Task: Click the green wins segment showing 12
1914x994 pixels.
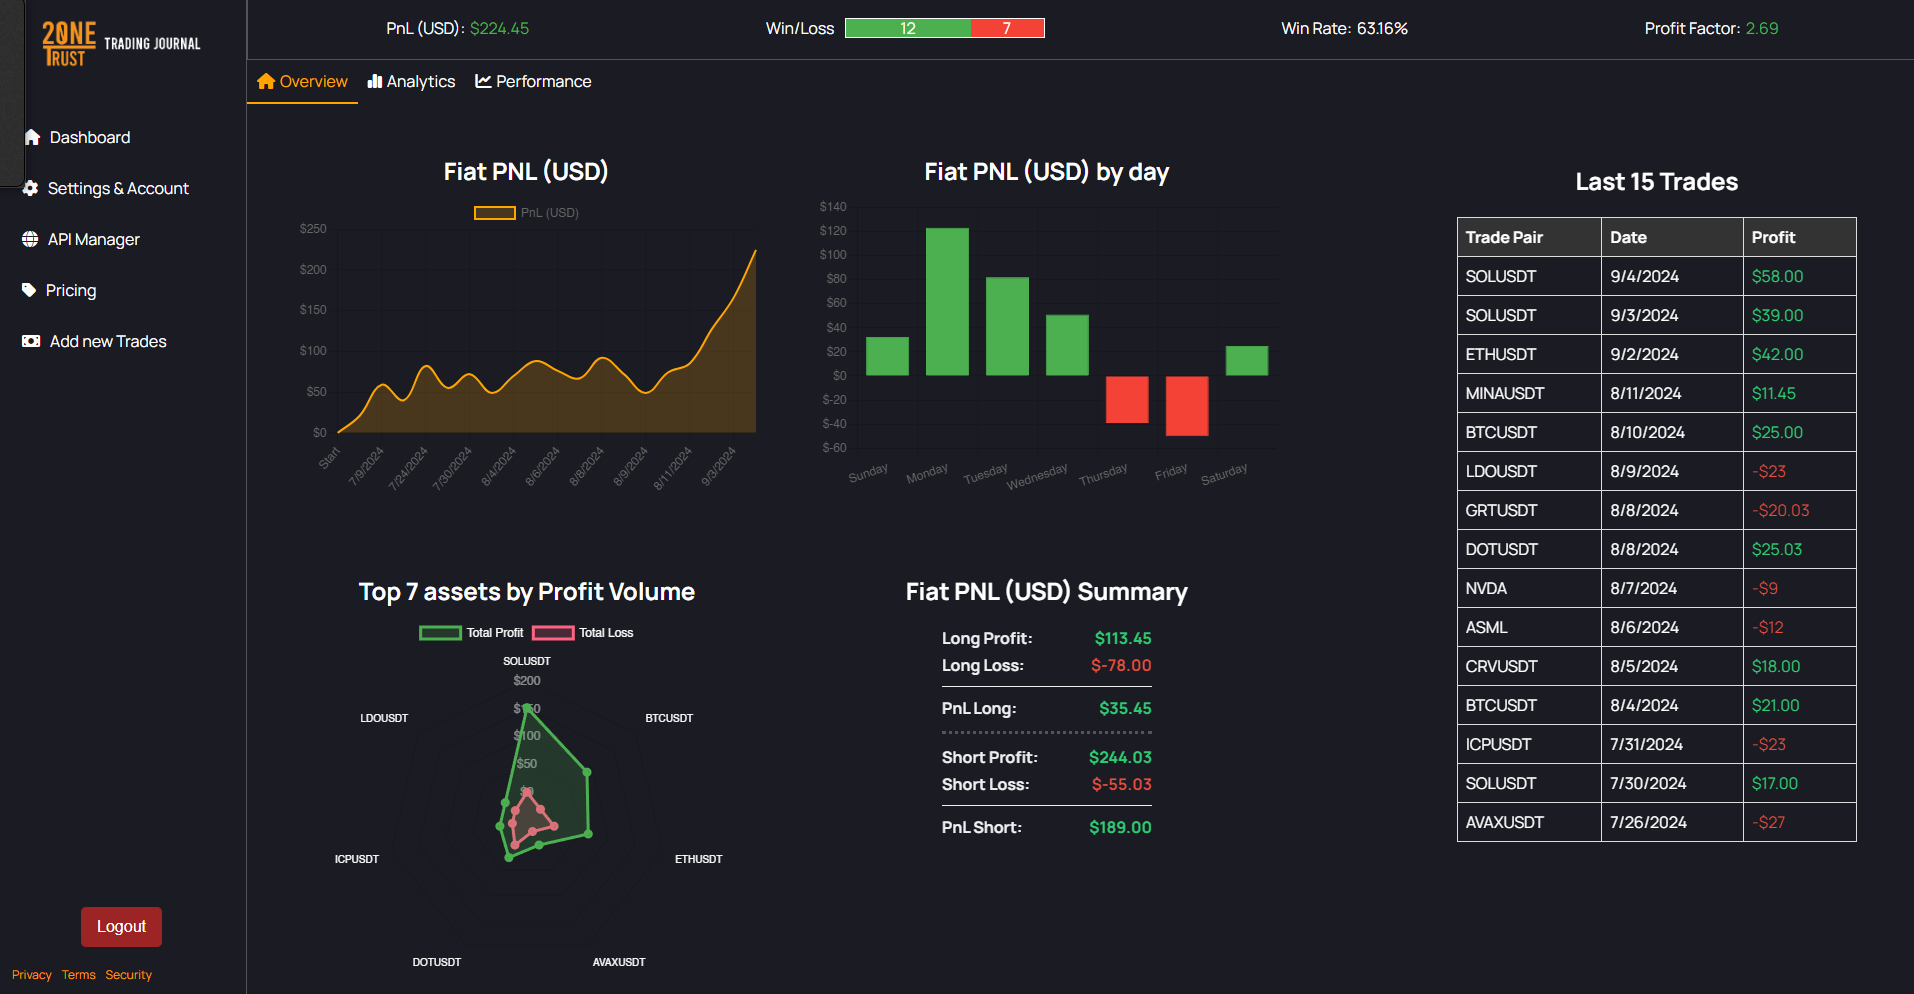Action: (908, 28)
